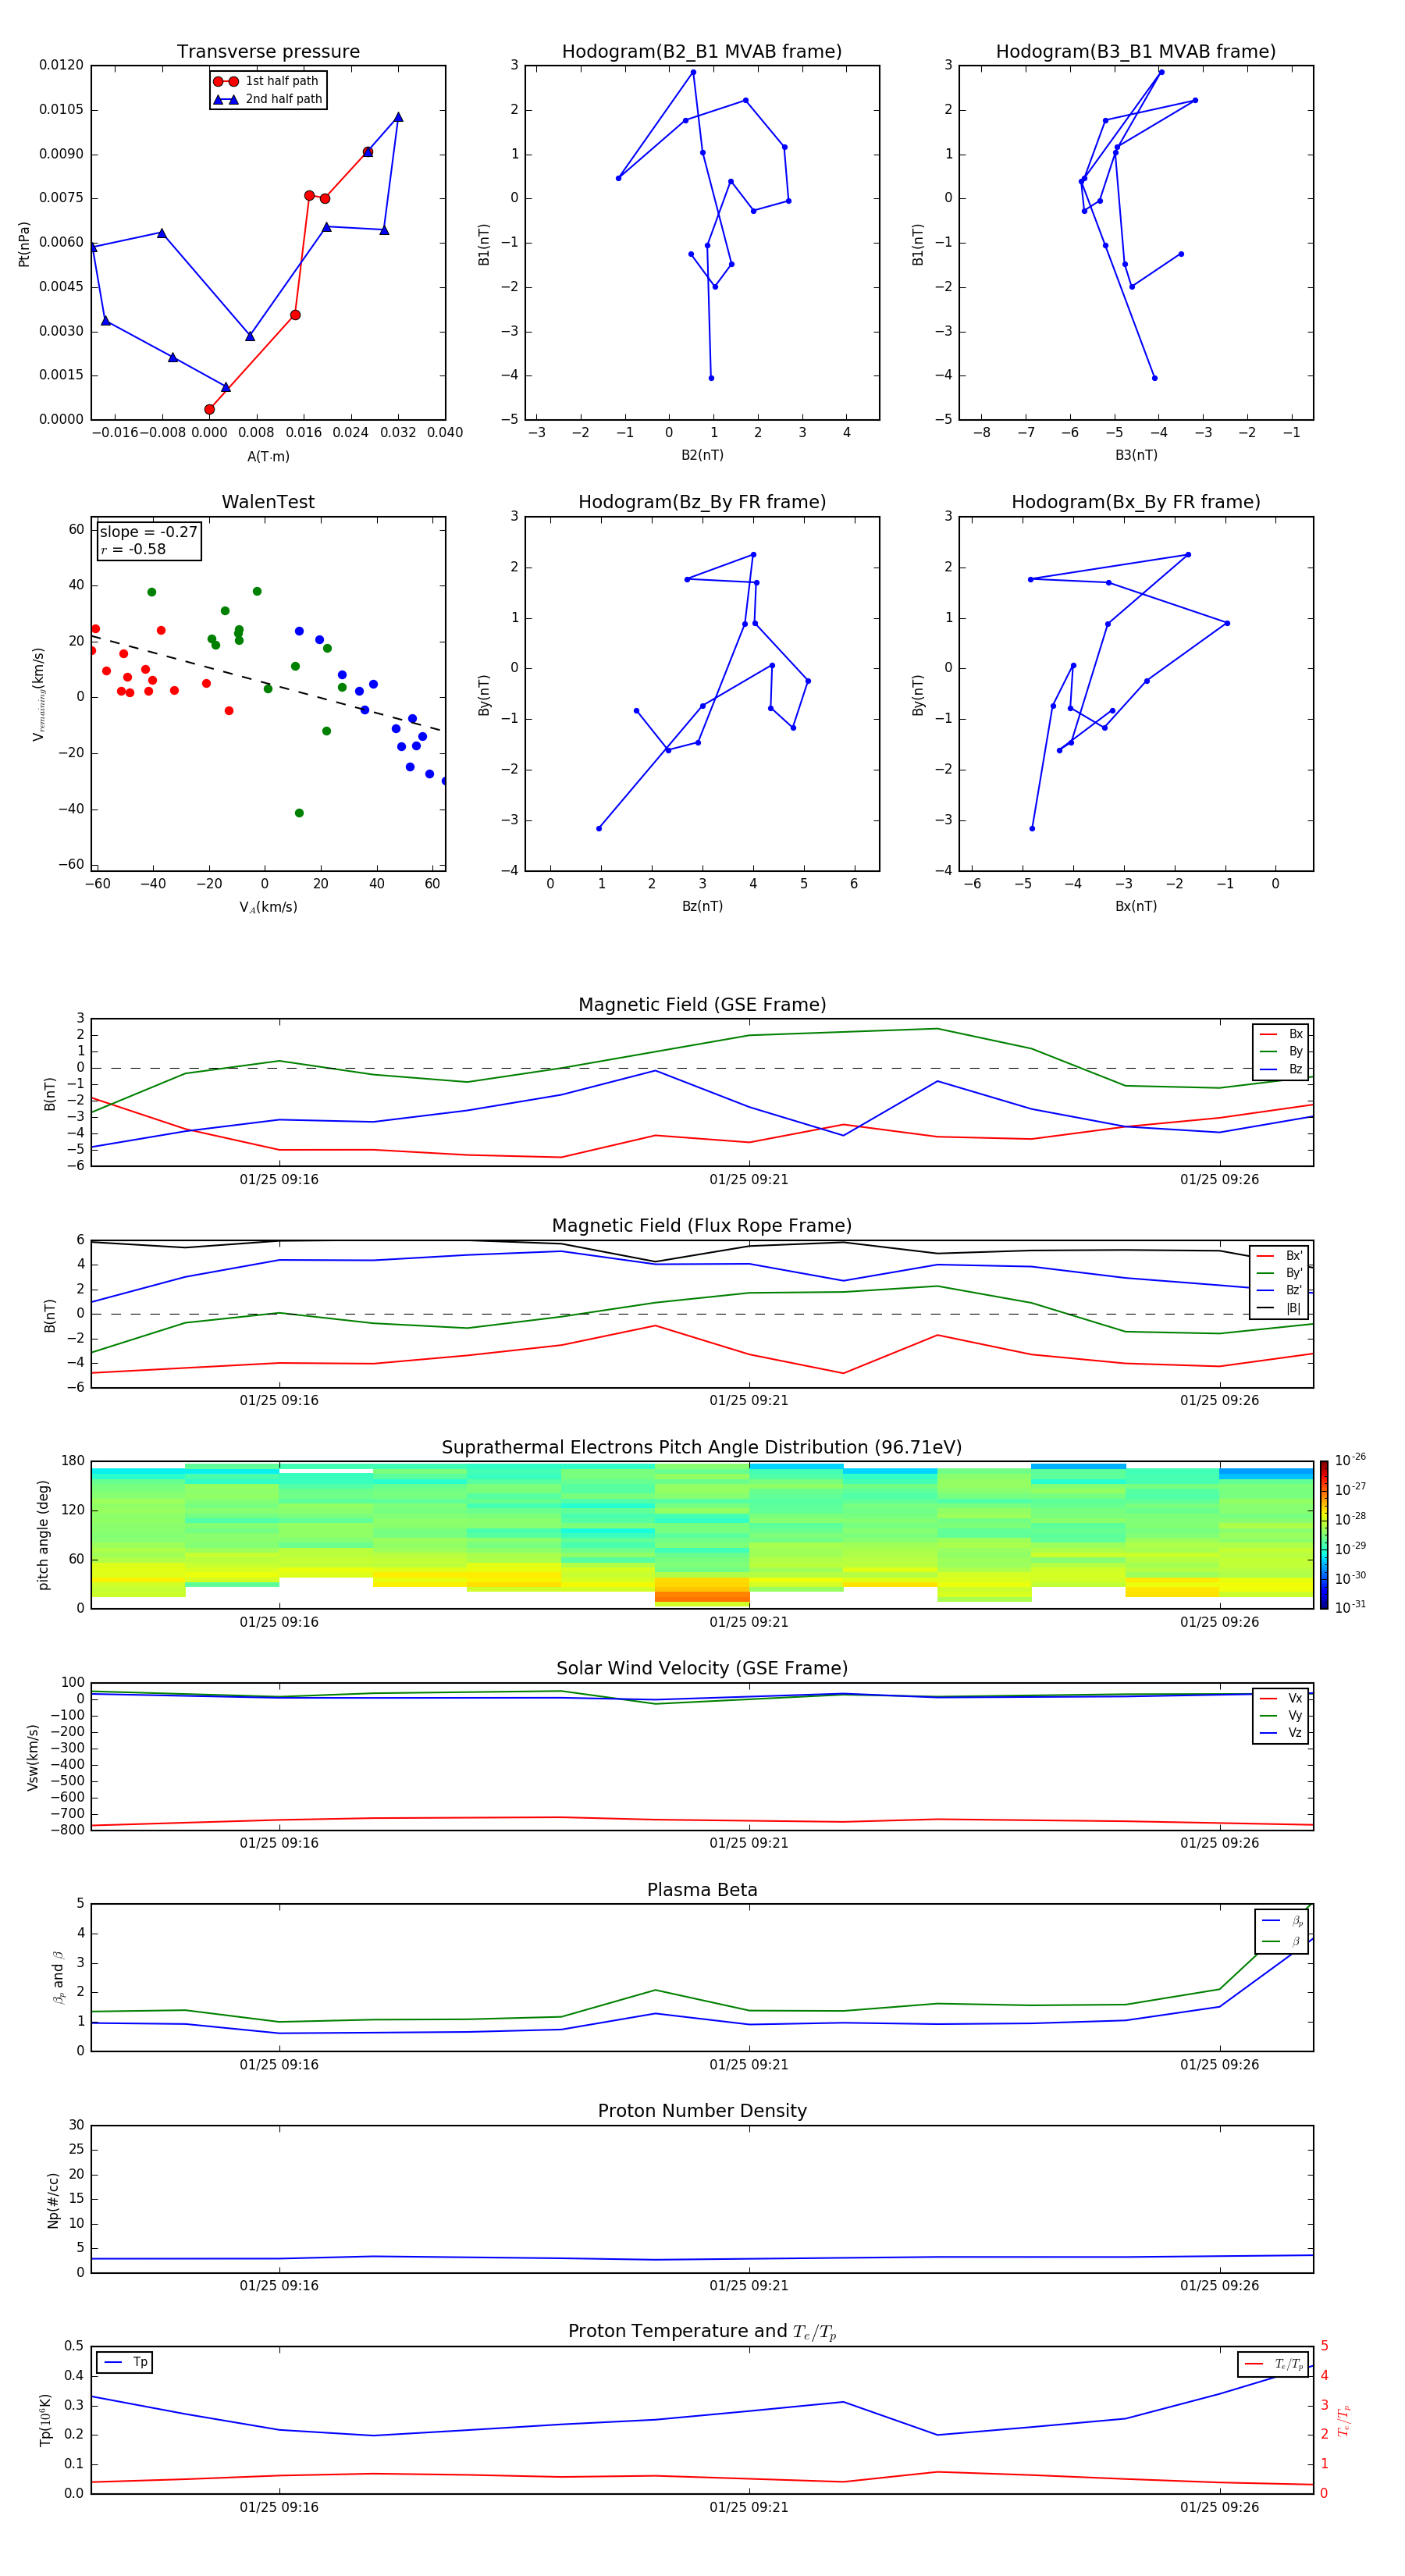Click the 'Proton Temperature and Te/Tp' title
Viewport: 1405px width, 2576px height.
click(x=702, y=2331)
